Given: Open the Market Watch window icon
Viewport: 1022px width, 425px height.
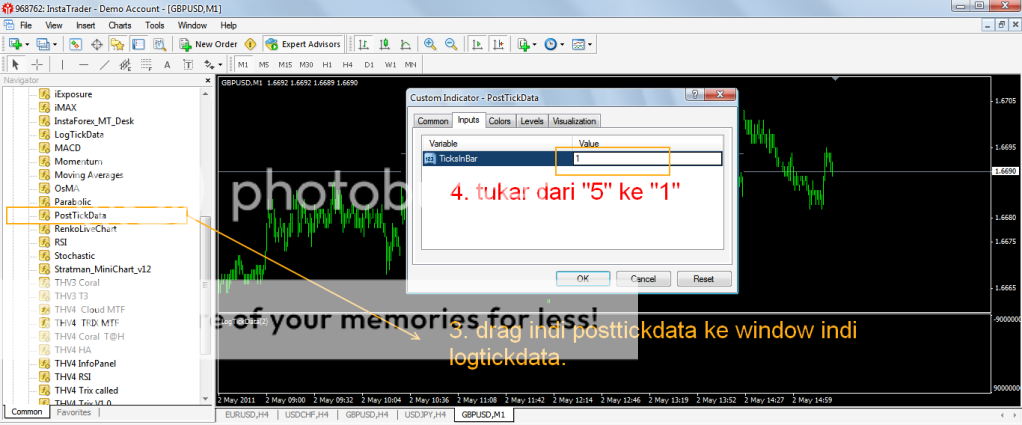Looking at the screenshot, I should pos(76,44).
